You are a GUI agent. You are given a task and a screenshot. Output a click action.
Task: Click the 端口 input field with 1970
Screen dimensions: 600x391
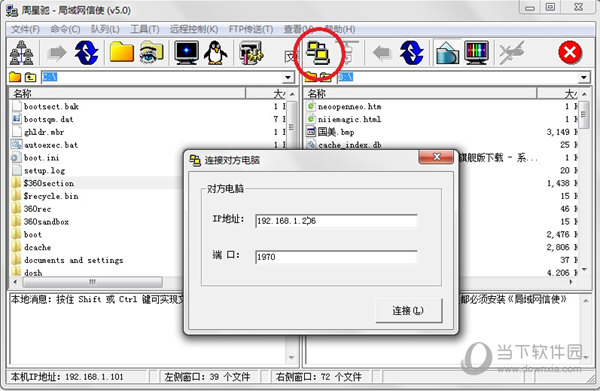click(x=336, y=257)
